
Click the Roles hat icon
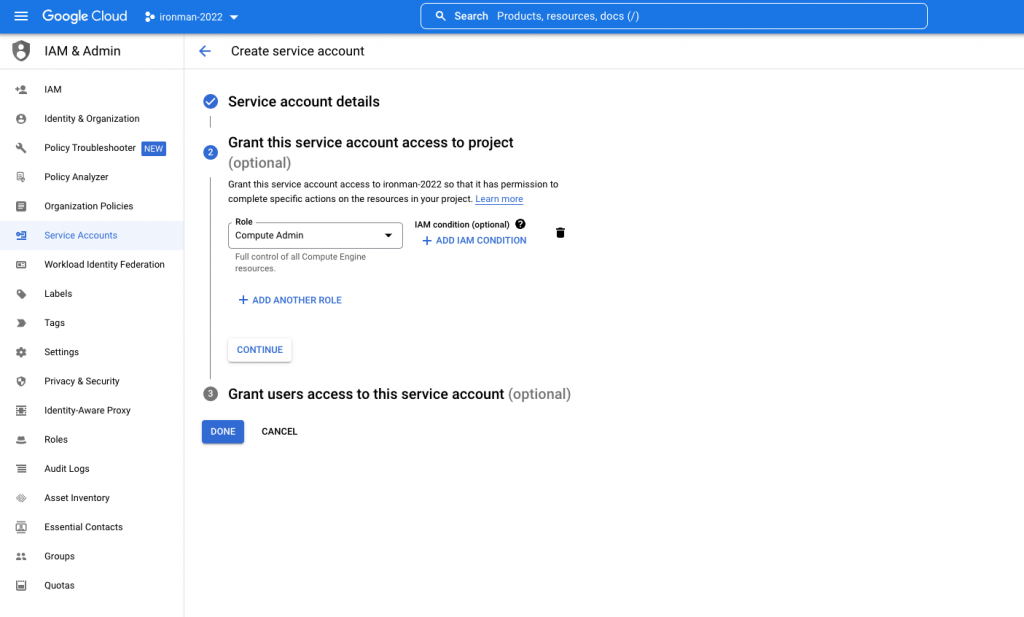(x=21, y=439)
